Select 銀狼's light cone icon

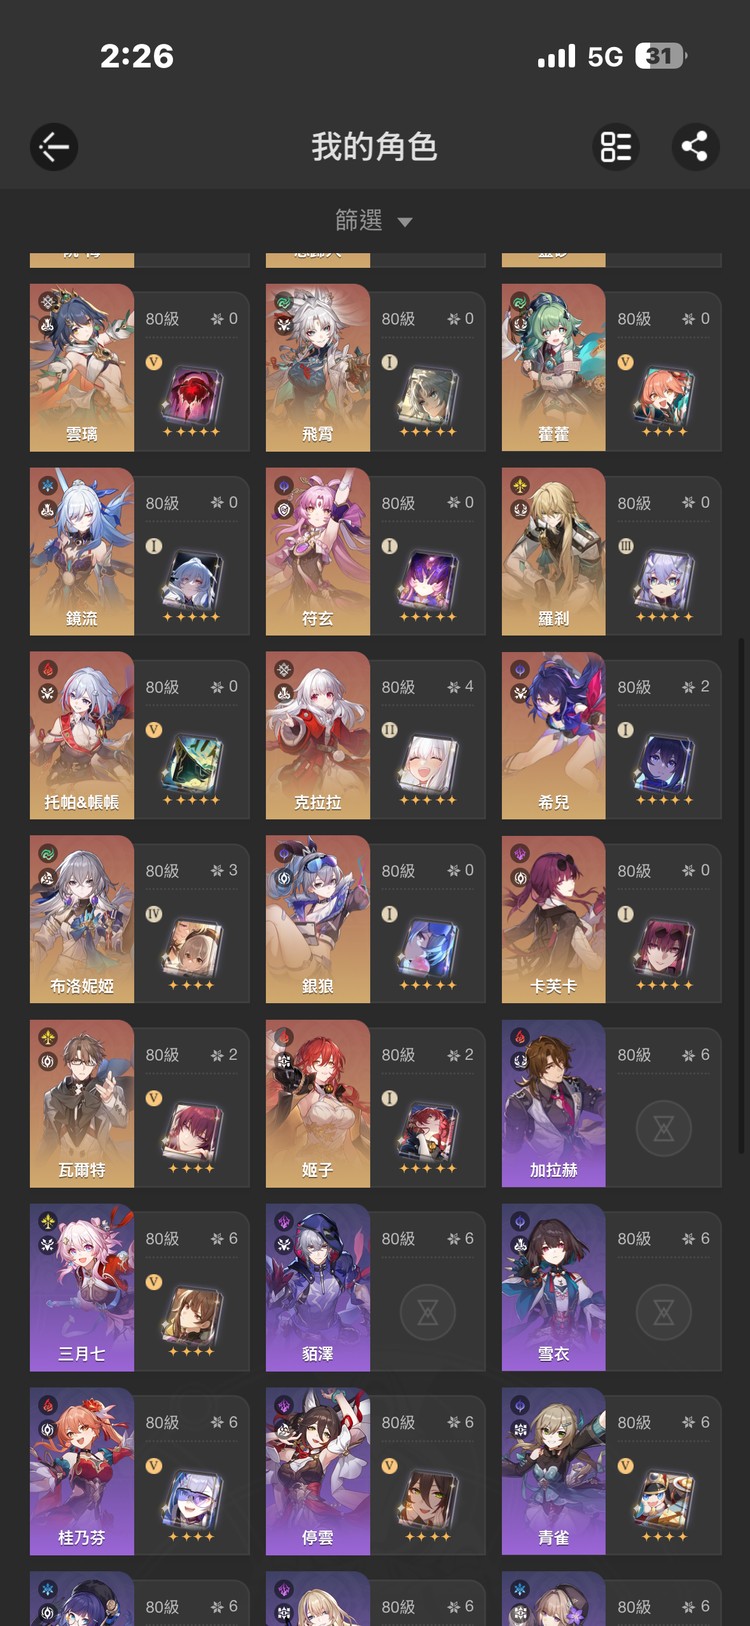(x=429, y=946)
